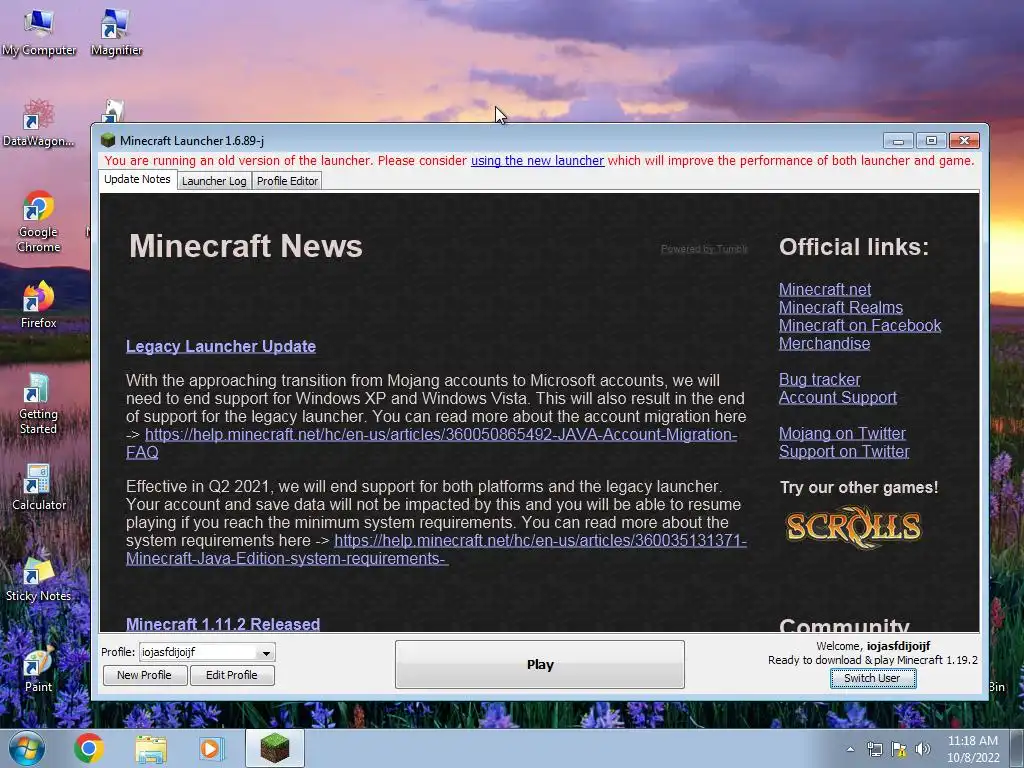
Task: Open the Profile Editor tab
Action: [x=287, y=182]
